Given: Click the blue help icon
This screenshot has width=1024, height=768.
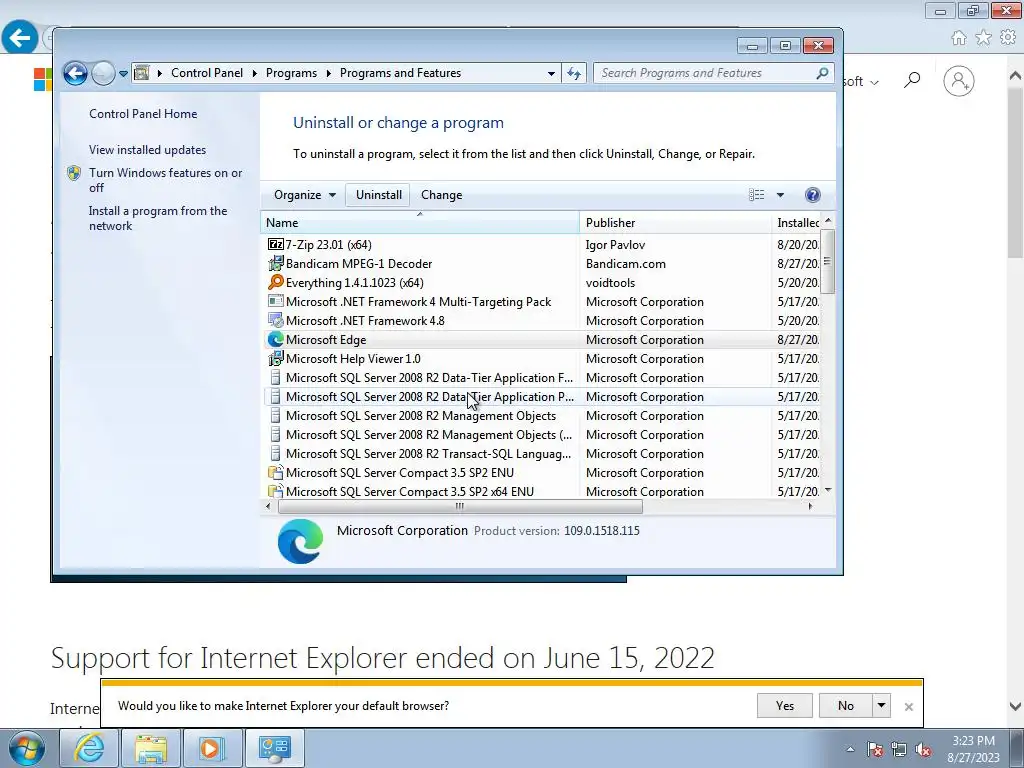Looking at the screenshot, I should pos(812,195).
